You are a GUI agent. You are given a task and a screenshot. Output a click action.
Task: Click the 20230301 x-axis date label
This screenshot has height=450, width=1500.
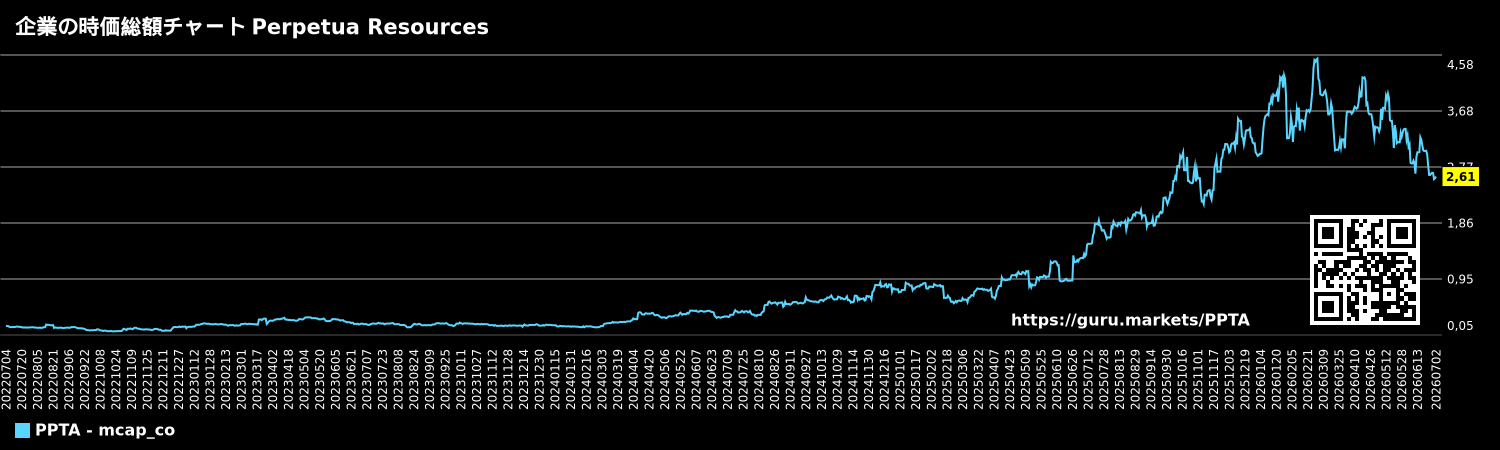(x=242, y=378)
